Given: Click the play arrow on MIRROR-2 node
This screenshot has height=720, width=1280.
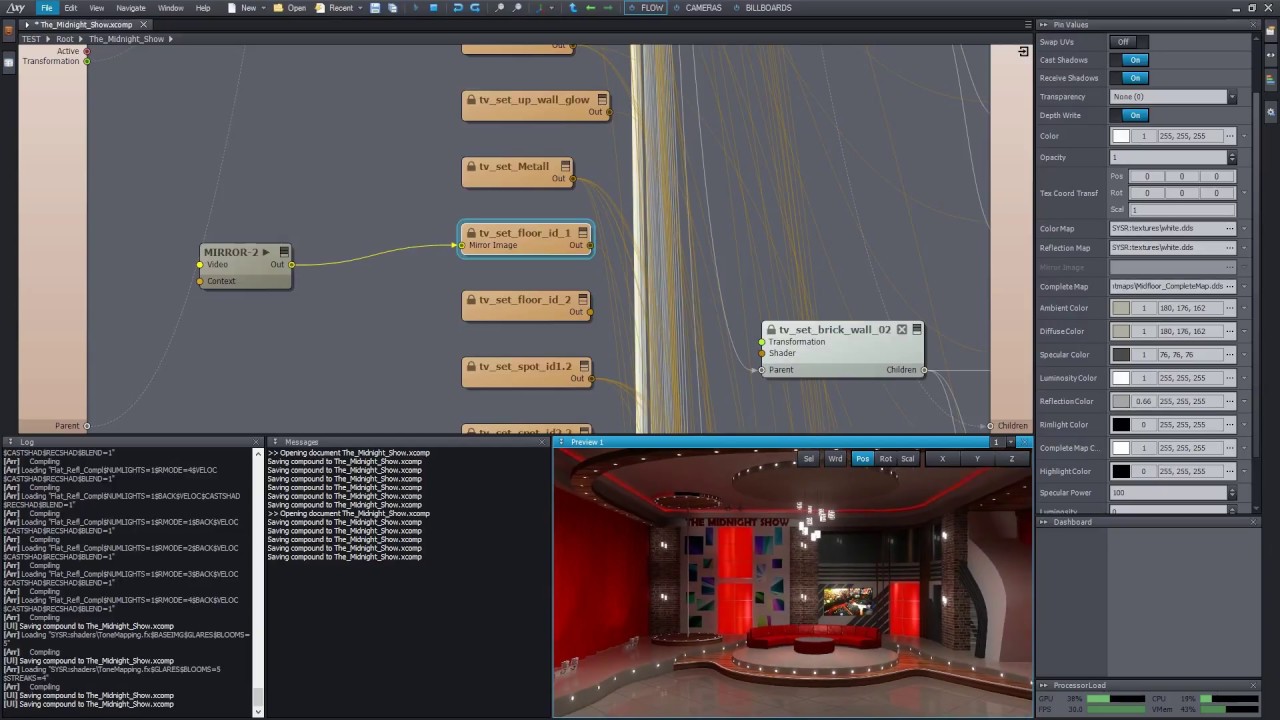Looking at the screenshot, I should [x=266, y=252].
